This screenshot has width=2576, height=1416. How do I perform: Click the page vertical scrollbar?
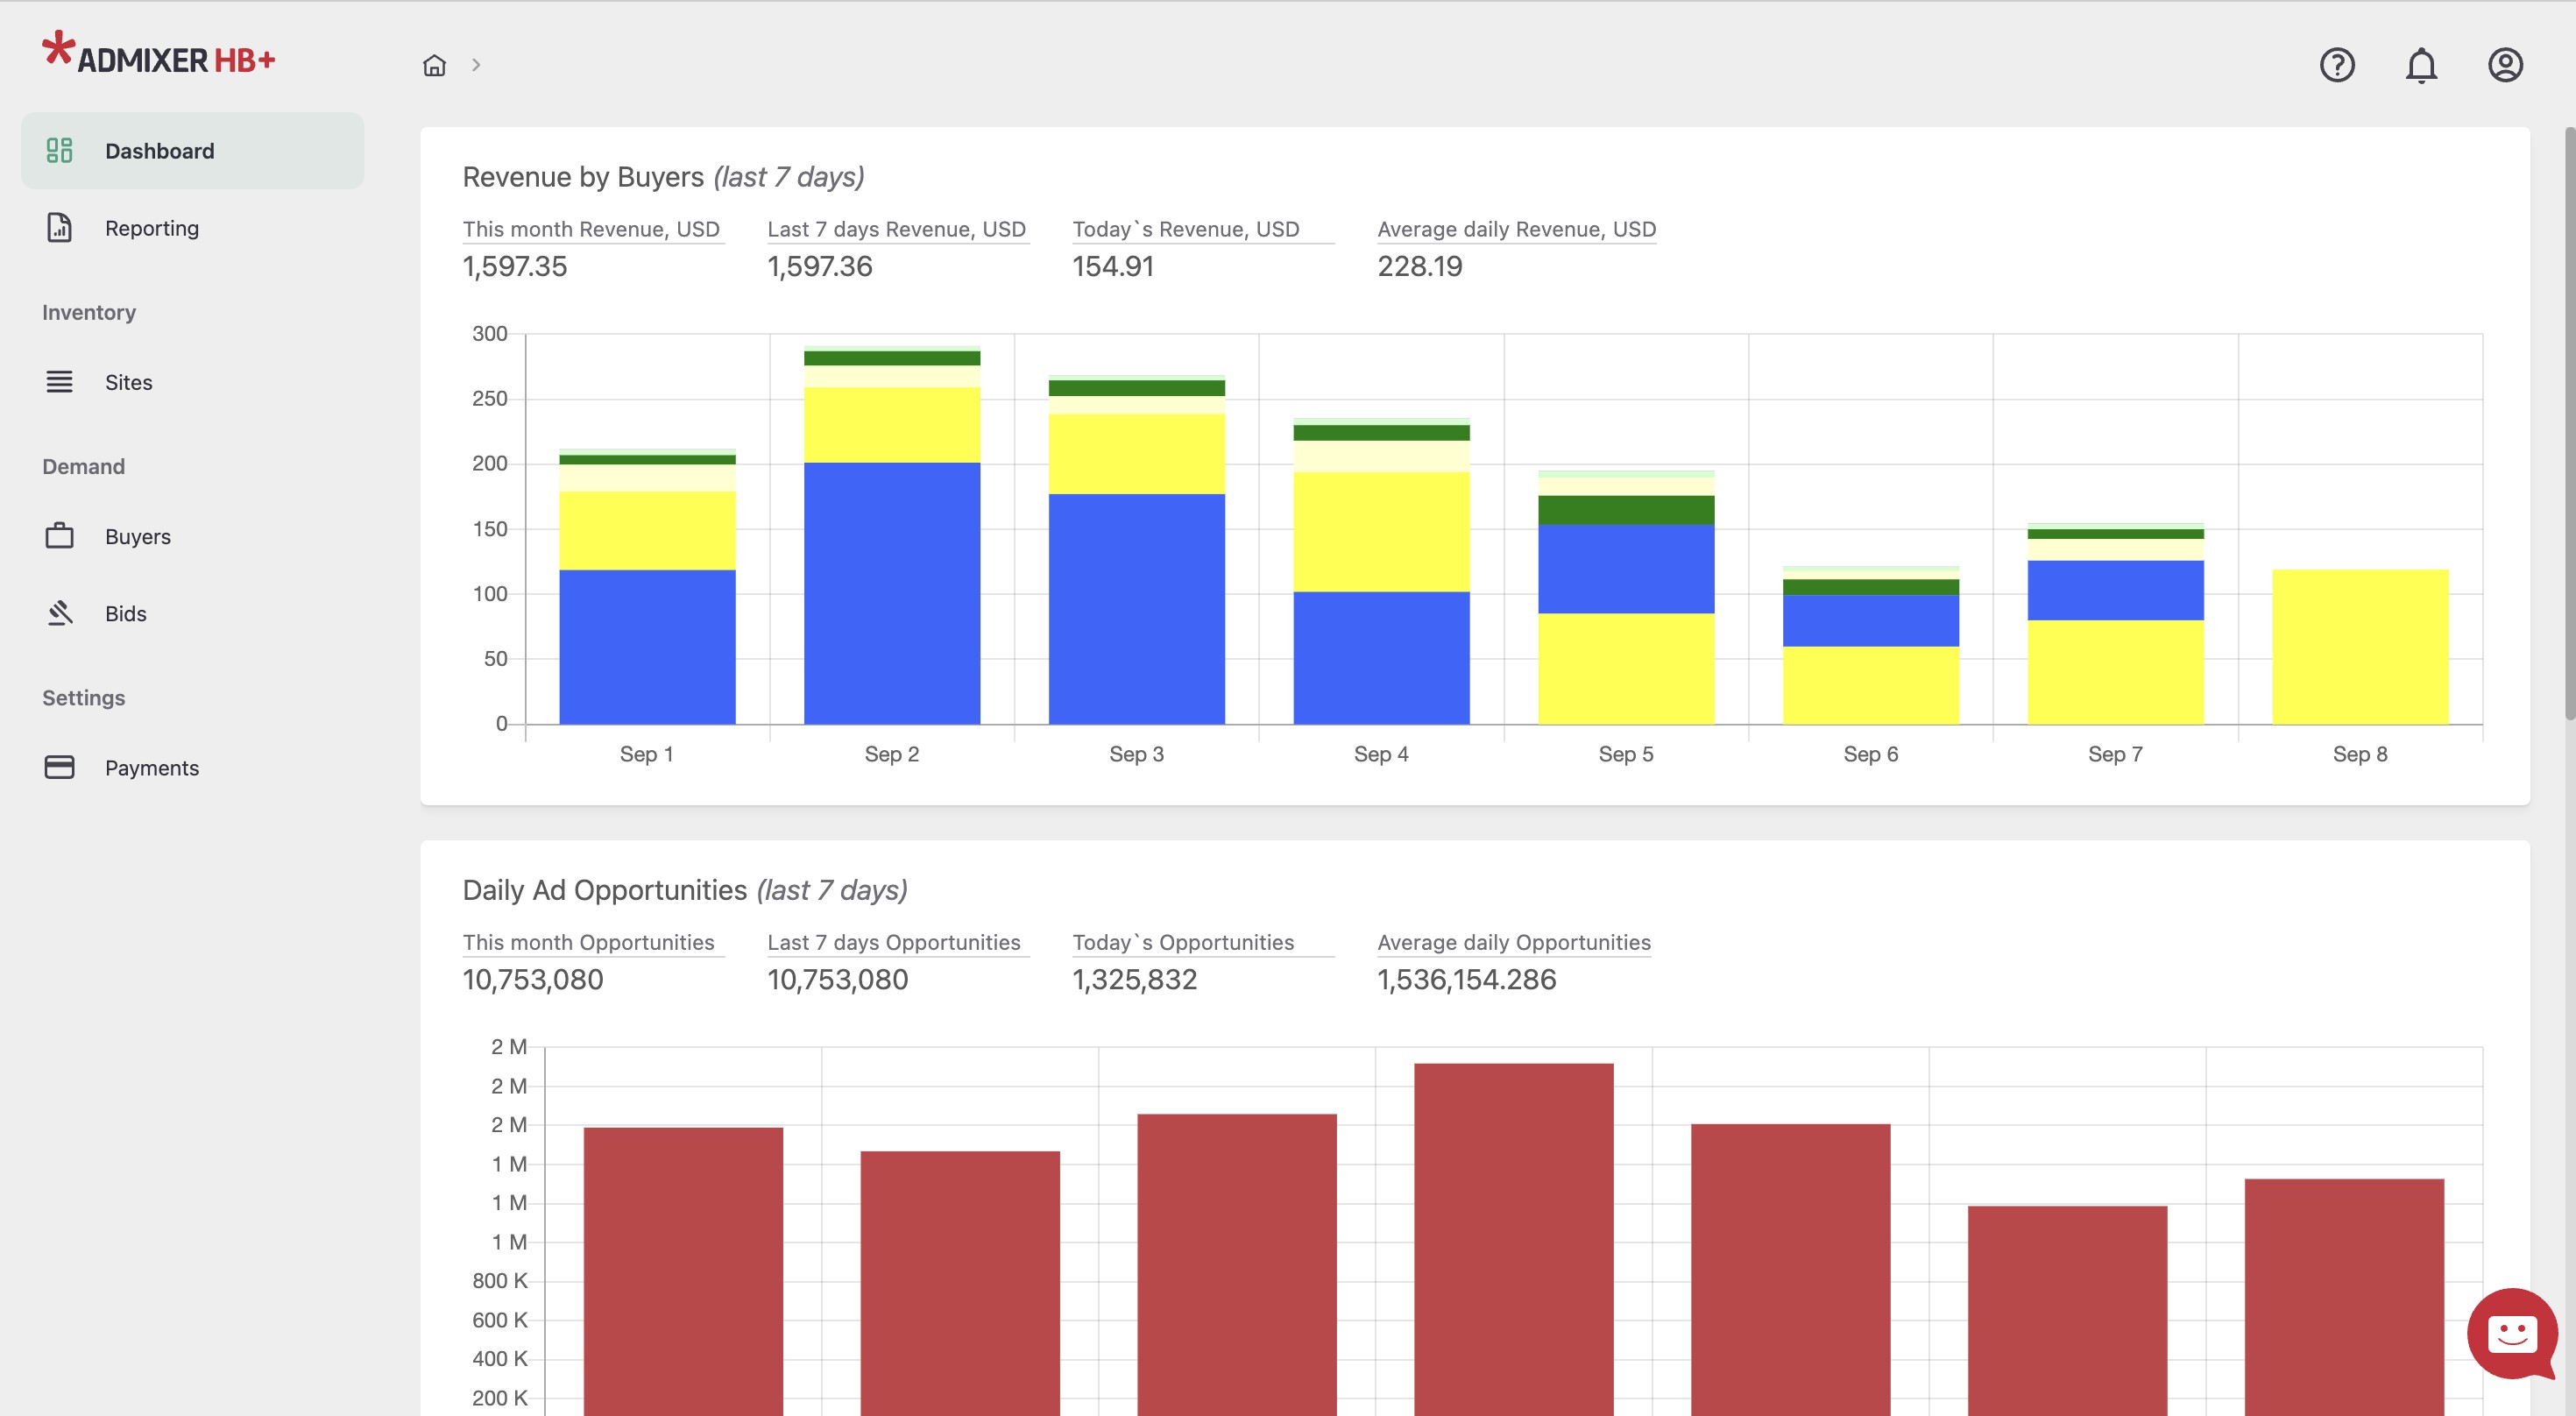click(x=2569, y=423)
